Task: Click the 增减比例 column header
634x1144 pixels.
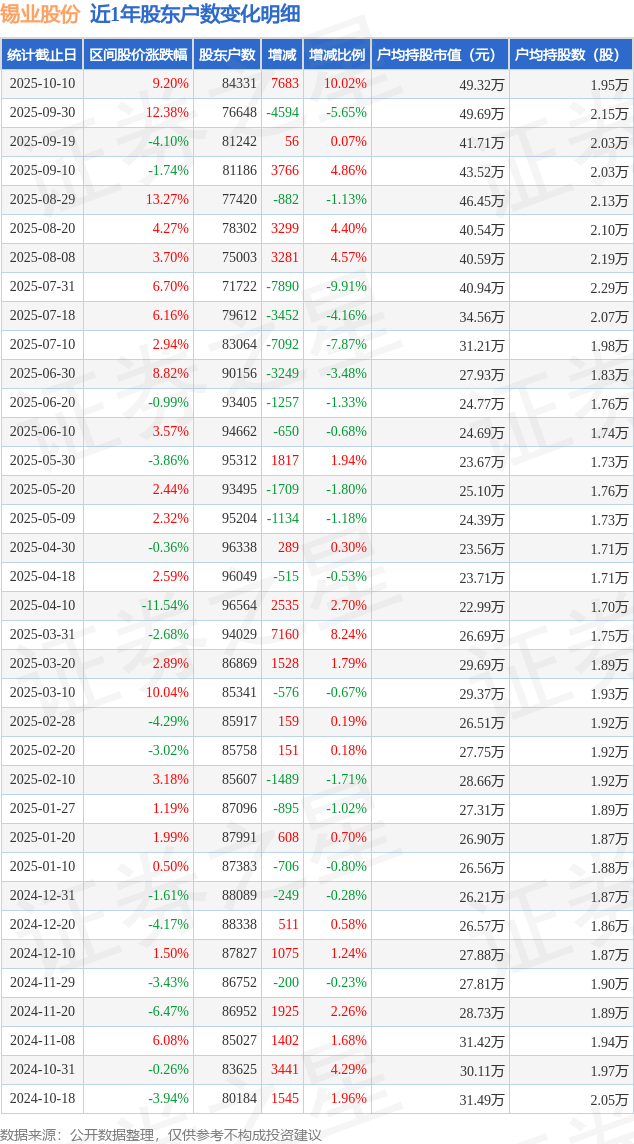Action: [337, 55]
